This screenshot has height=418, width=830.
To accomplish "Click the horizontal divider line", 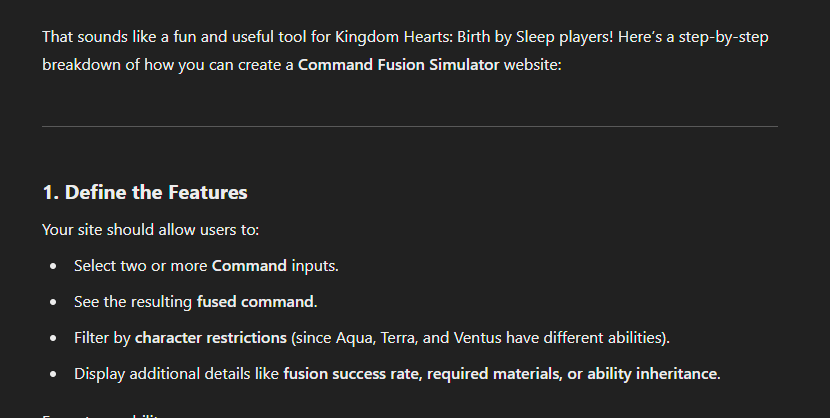I will [x=410, y=126].
